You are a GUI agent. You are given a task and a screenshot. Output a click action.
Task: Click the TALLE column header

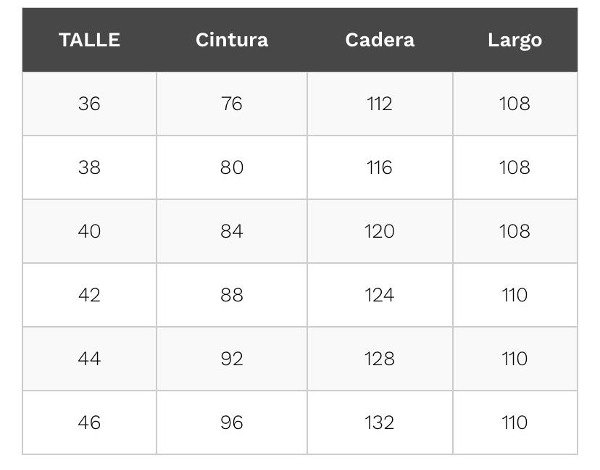pos(89,40)
